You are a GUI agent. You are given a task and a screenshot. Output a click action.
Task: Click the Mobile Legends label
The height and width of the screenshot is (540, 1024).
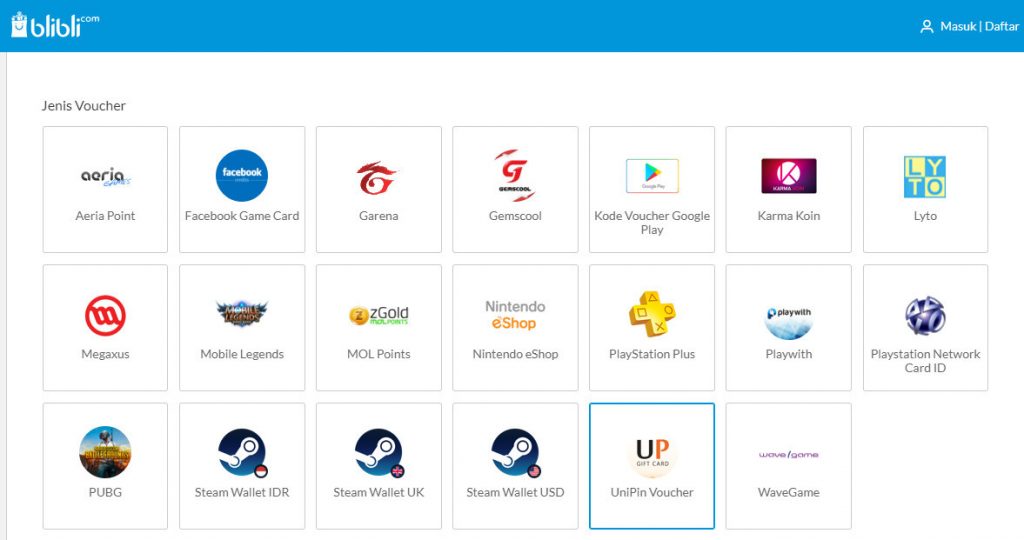(242, 355)
